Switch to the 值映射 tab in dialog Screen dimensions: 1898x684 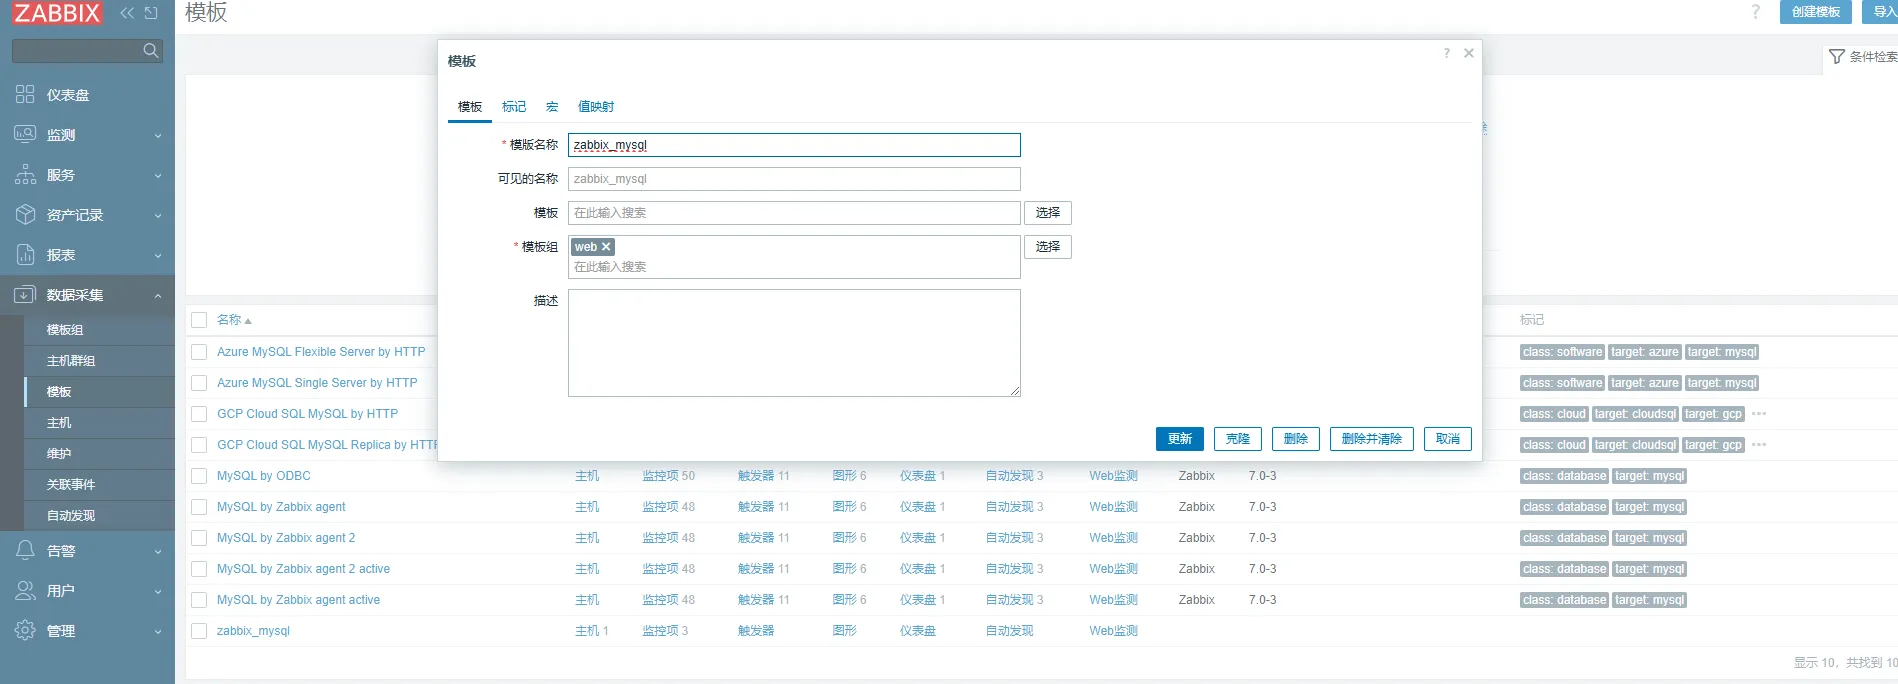[x=596, y=107]
